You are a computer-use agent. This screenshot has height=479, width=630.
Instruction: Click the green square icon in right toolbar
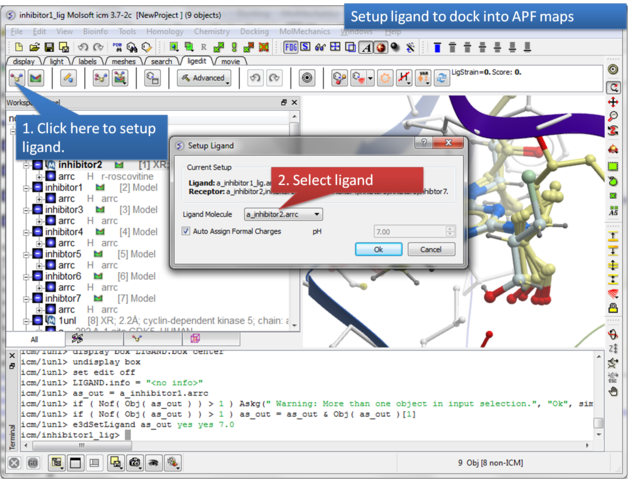tap(613, 166)
